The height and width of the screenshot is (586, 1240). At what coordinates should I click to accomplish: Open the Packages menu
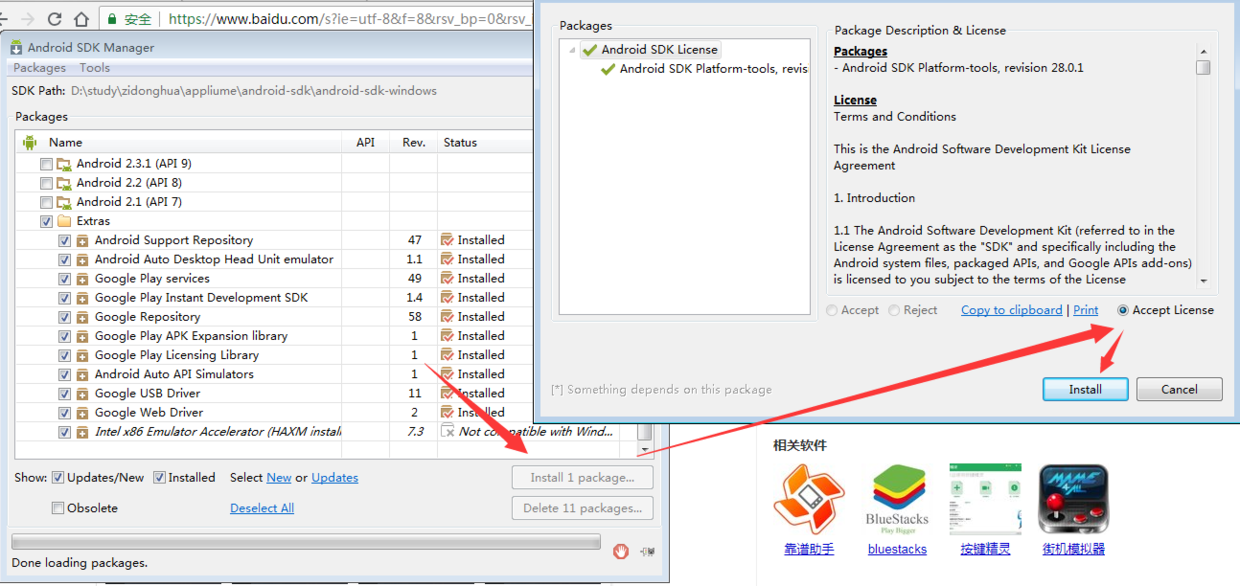[39, 68]
